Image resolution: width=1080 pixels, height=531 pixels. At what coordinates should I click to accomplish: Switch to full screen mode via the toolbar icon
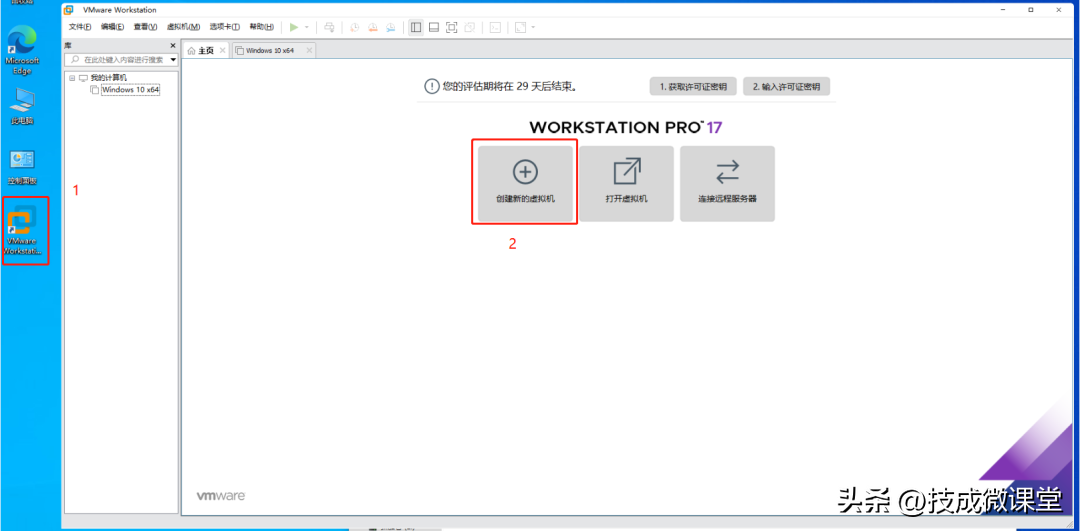[452, 28]
